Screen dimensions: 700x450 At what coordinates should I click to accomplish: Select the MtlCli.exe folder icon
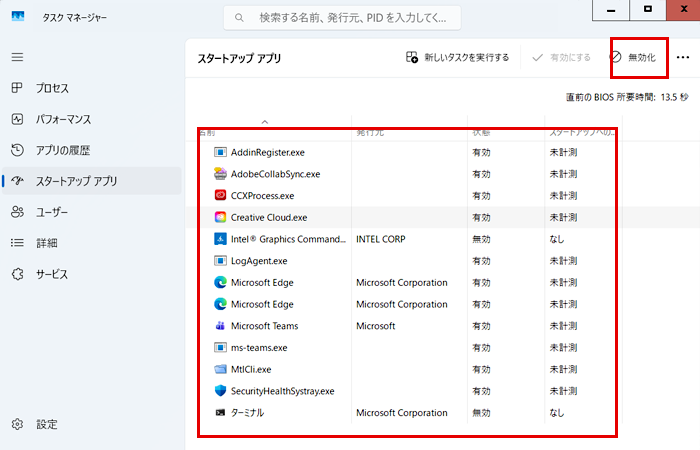coord(220,369)
